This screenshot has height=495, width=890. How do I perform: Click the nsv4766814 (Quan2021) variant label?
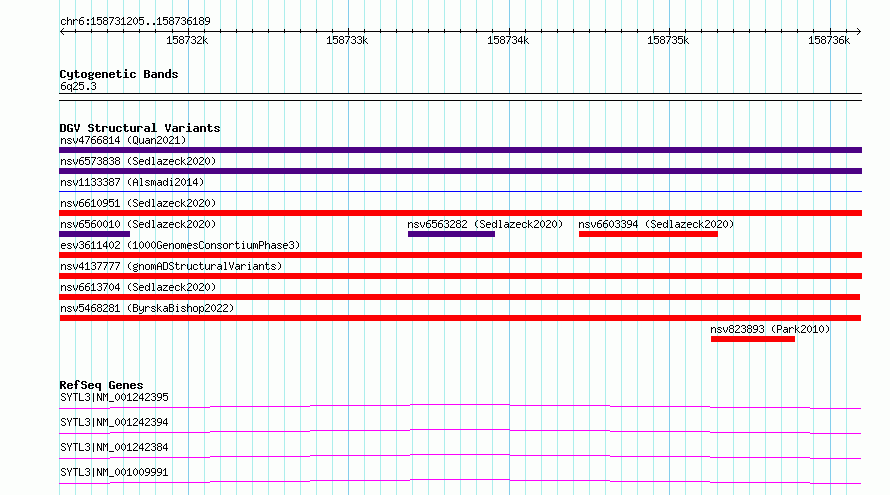[x=123, y=140]
